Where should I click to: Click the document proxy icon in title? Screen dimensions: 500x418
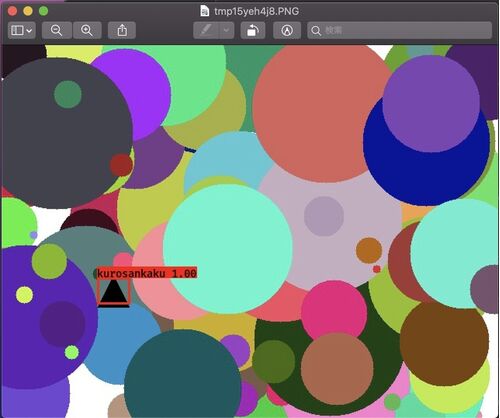204,11
